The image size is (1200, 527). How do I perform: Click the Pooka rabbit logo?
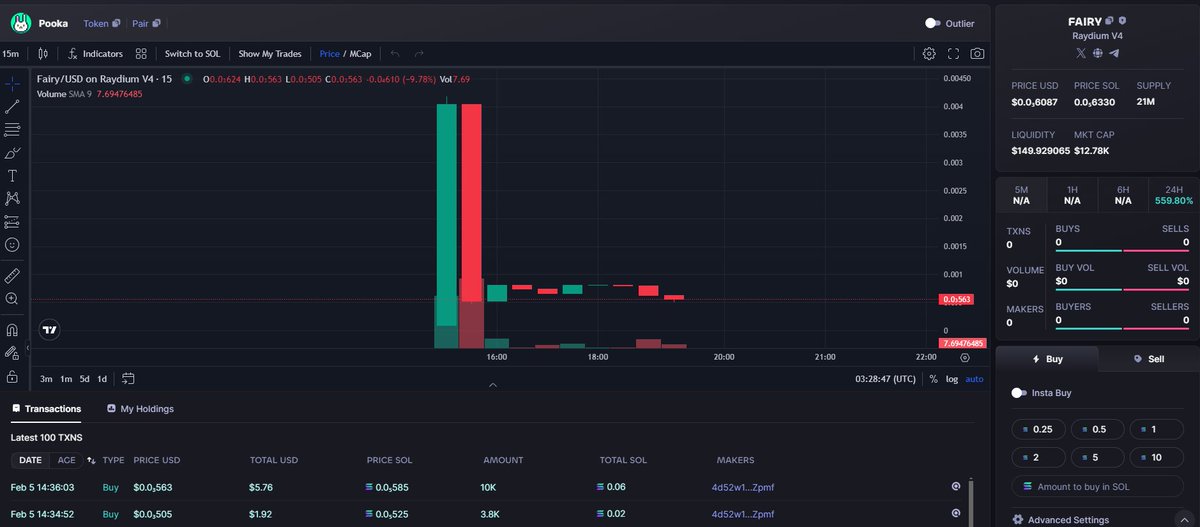click(19, 22)
